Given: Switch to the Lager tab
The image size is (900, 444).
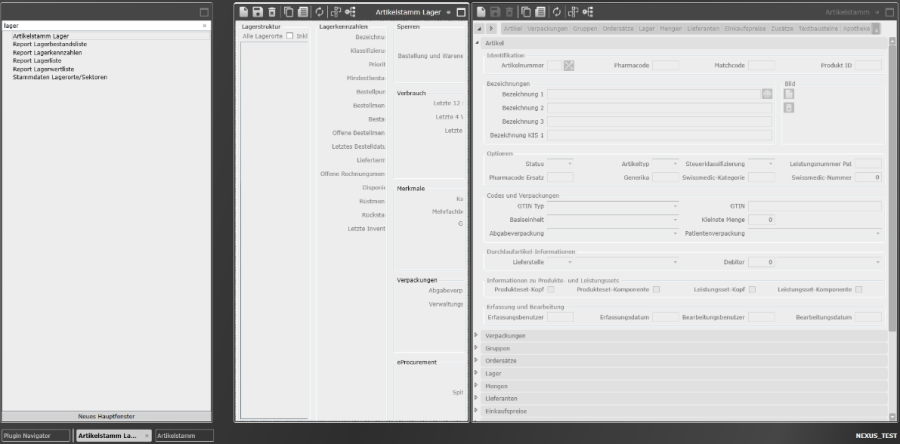Looking at the screenshot, I should click(646, 29).
